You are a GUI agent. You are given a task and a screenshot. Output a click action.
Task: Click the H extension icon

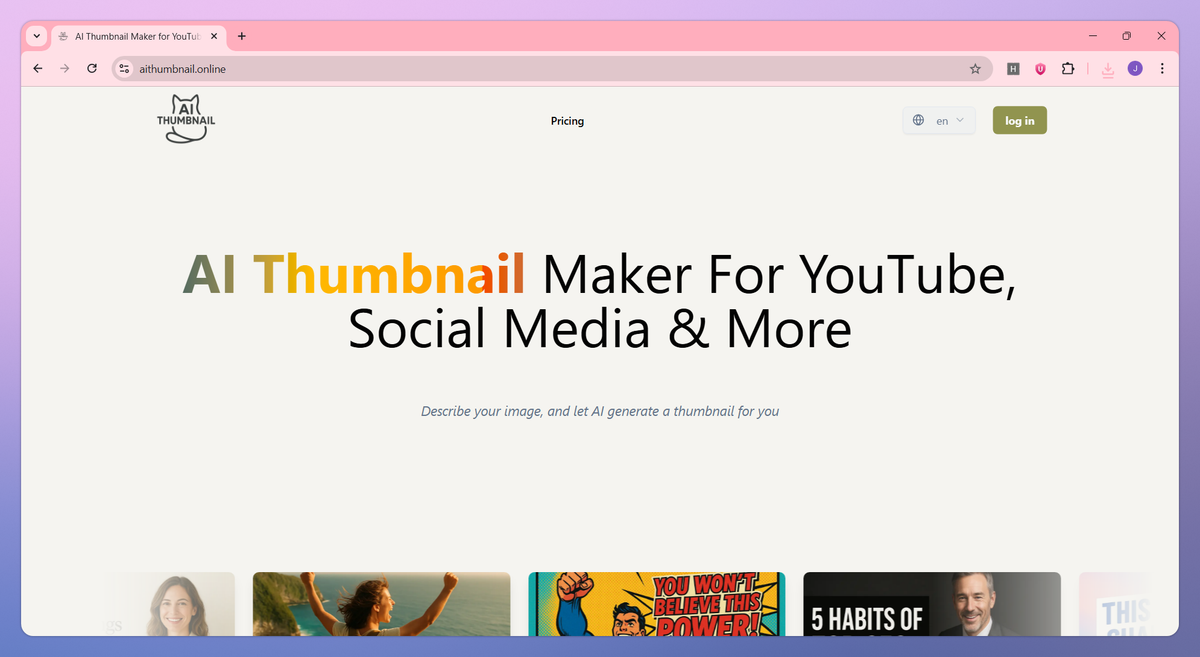(x=1013, y=69)
